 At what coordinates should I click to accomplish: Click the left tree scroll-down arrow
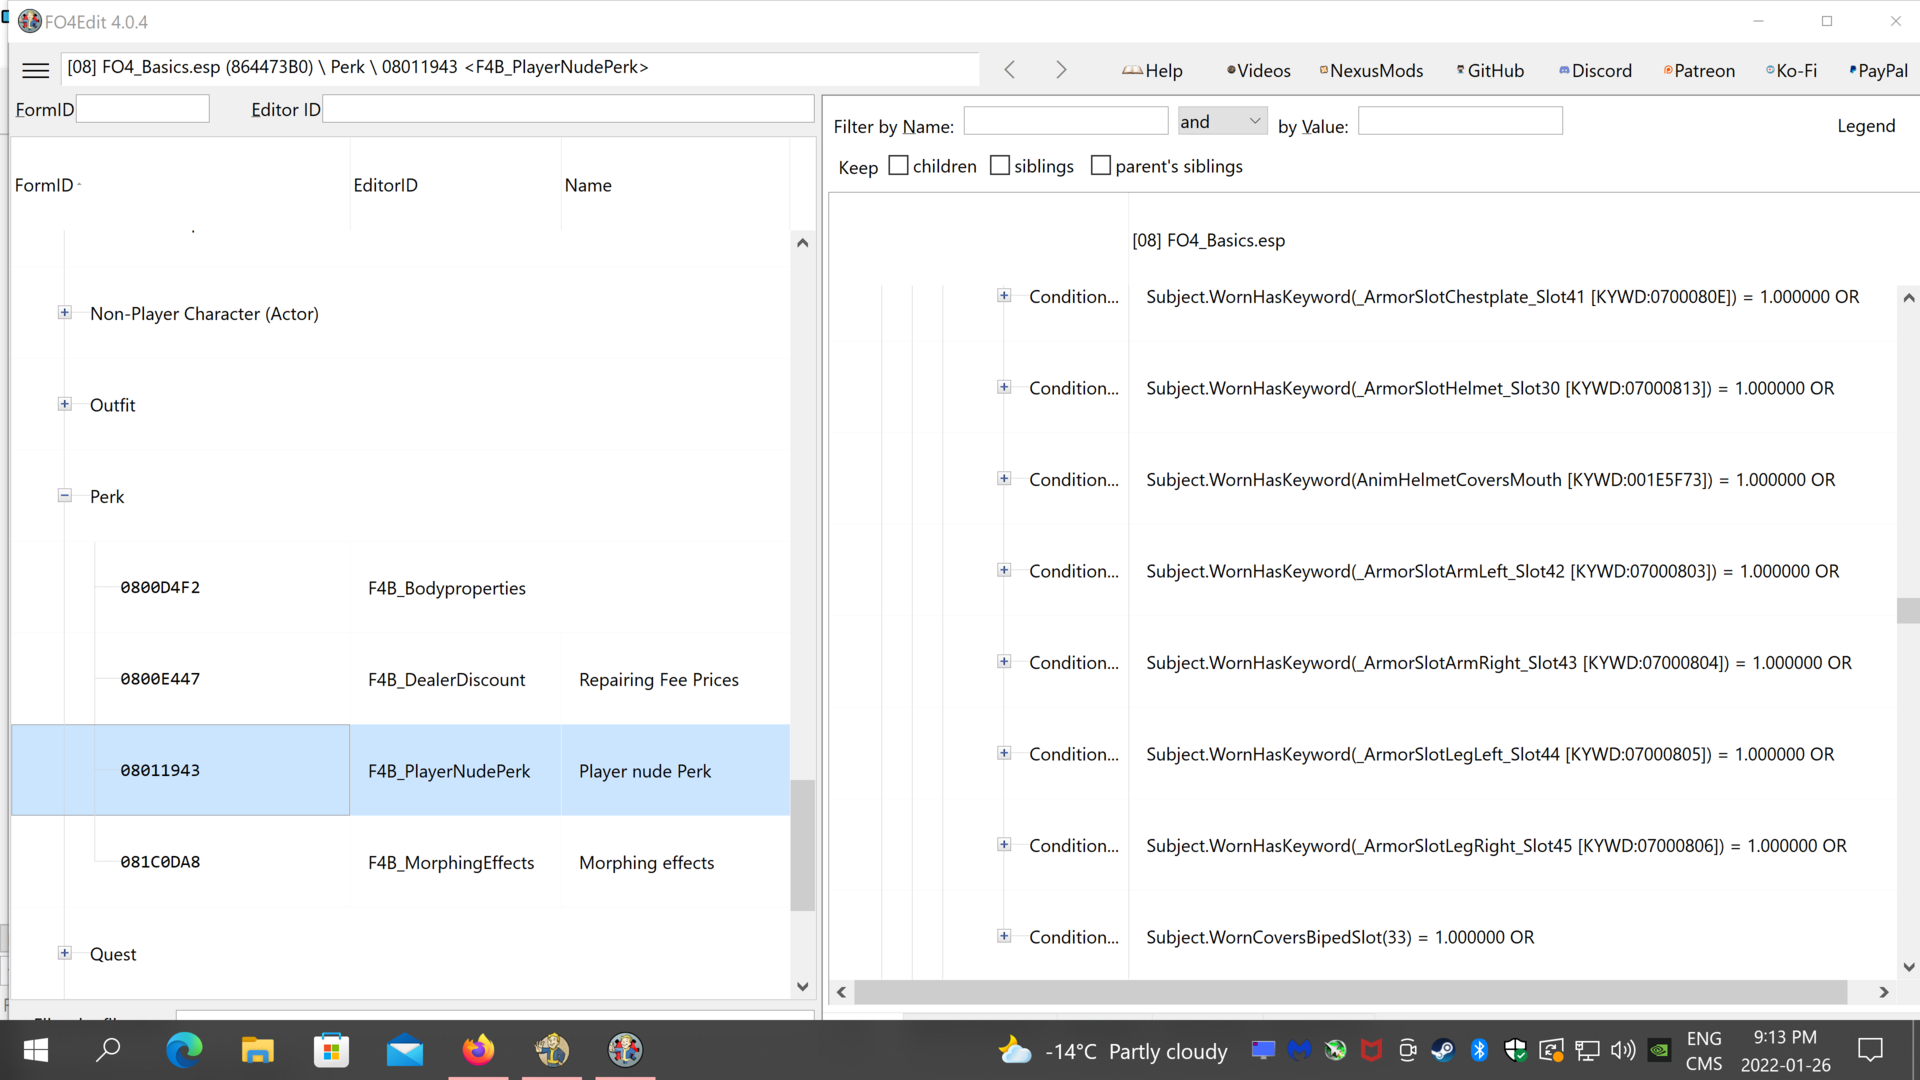(802, 987)
